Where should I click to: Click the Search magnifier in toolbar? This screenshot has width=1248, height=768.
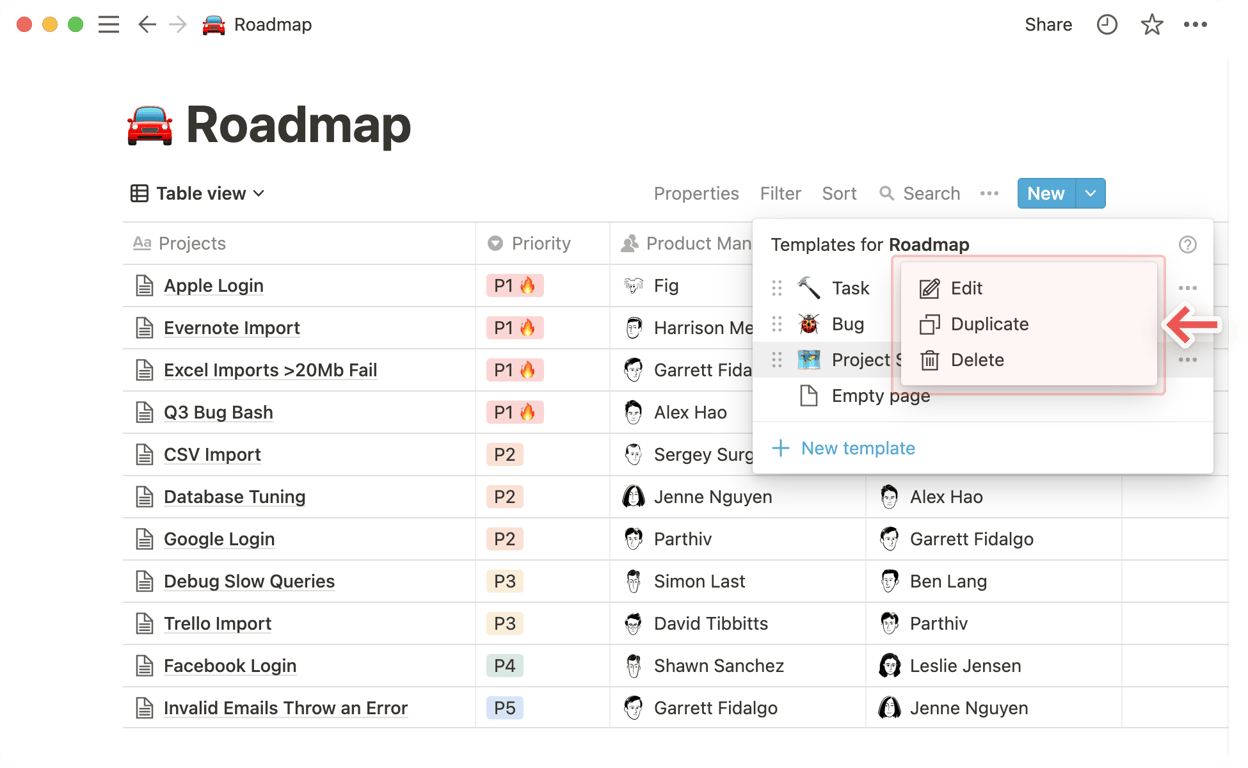pyautogui.click(x=886, y=194)
